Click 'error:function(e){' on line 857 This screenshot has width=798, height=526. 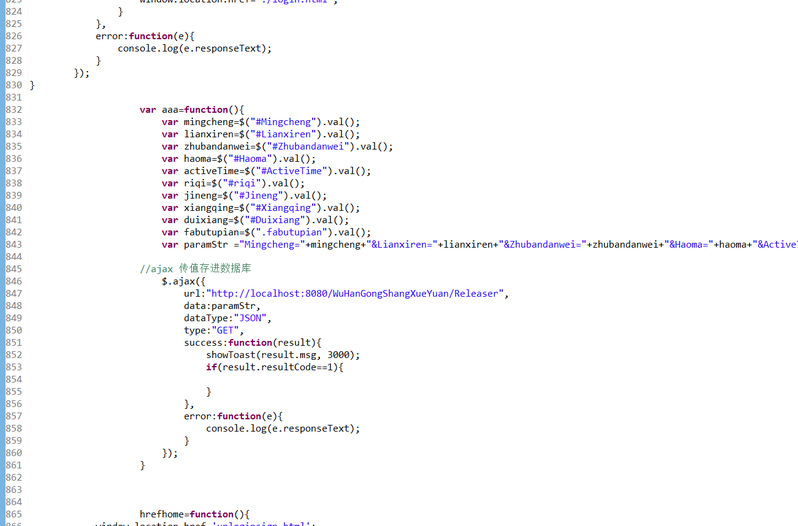pos(233,416)
